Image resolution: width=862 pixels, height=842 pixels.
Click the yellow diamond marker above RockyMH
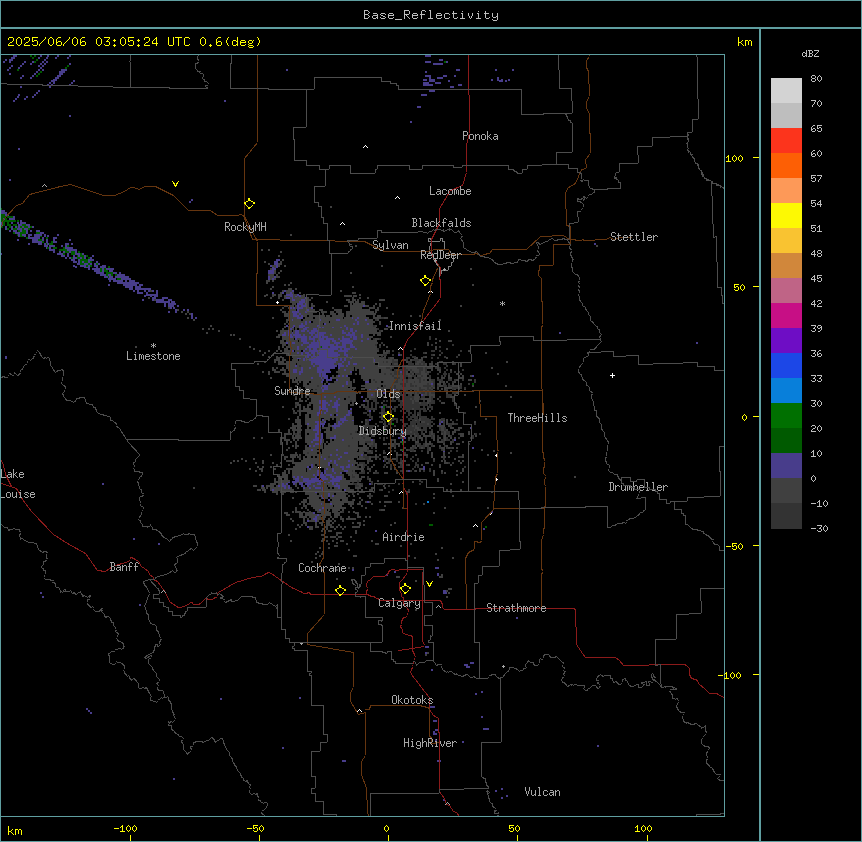249,204
